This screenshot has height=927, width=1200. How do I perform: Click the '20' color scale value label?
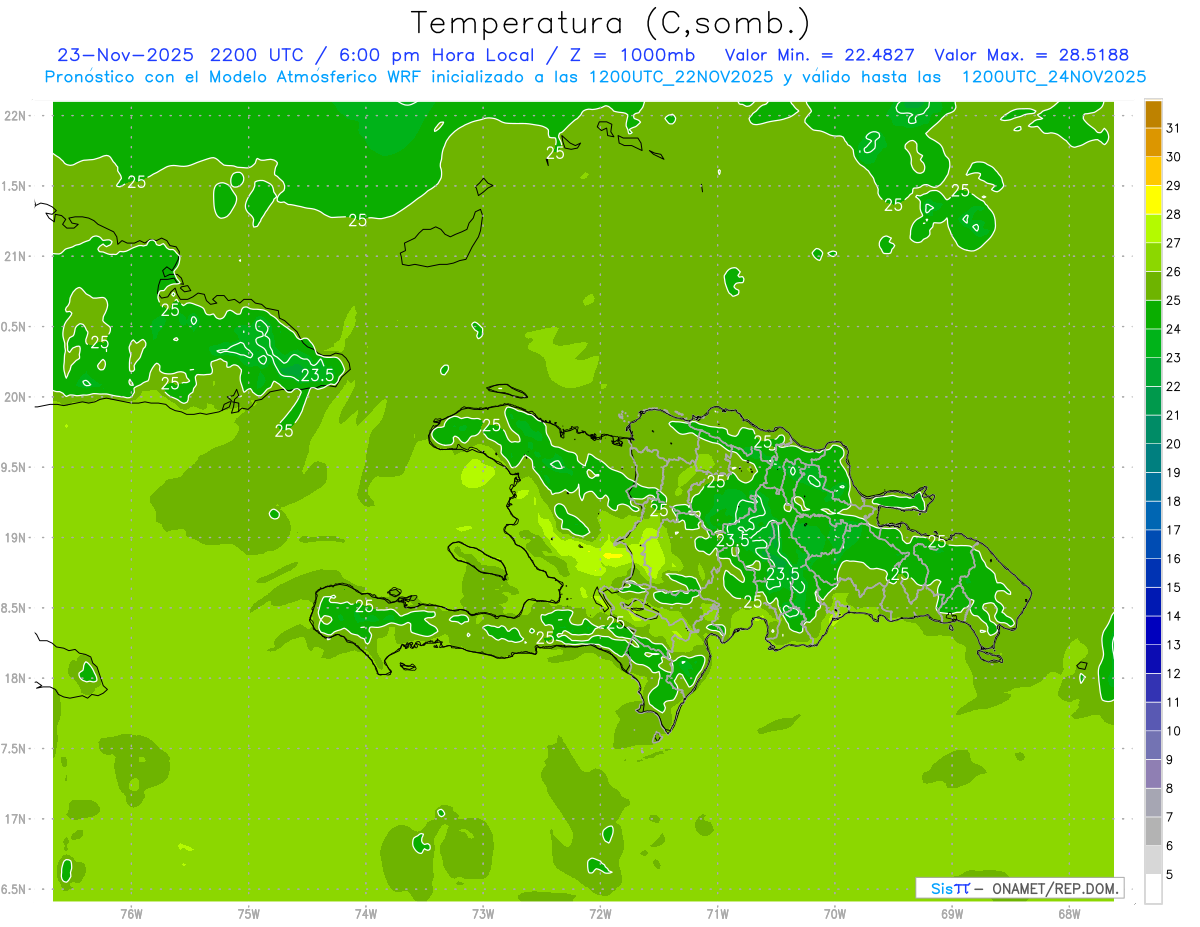pos(1174,444)
